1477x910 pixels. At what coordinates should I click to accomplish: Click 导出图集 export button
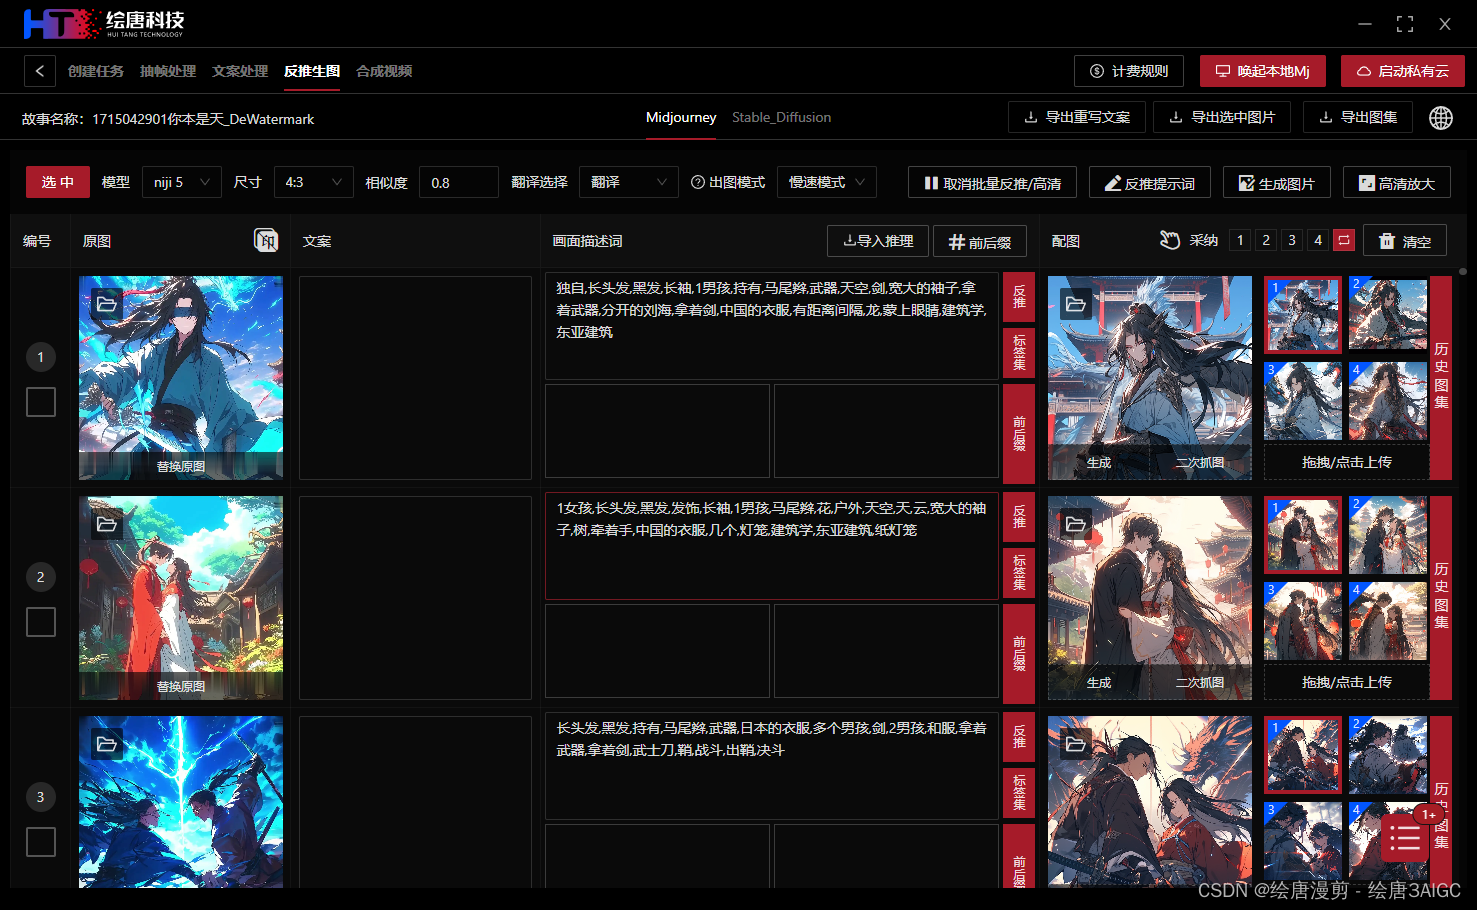pyautogui.click(x=1357, y=117)
